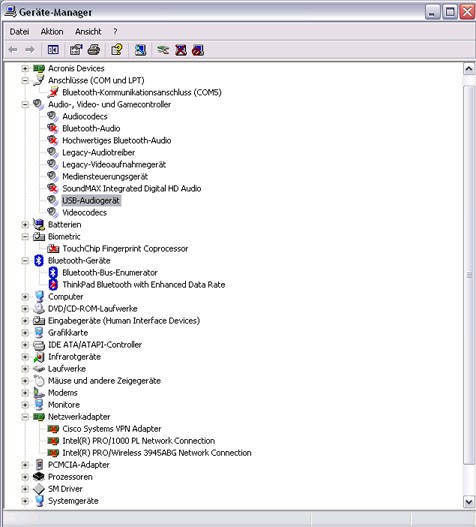Collapse the Biometric category
Image resolution: width=476 pixels, height=527 pixels.
(x=25, y=237)
